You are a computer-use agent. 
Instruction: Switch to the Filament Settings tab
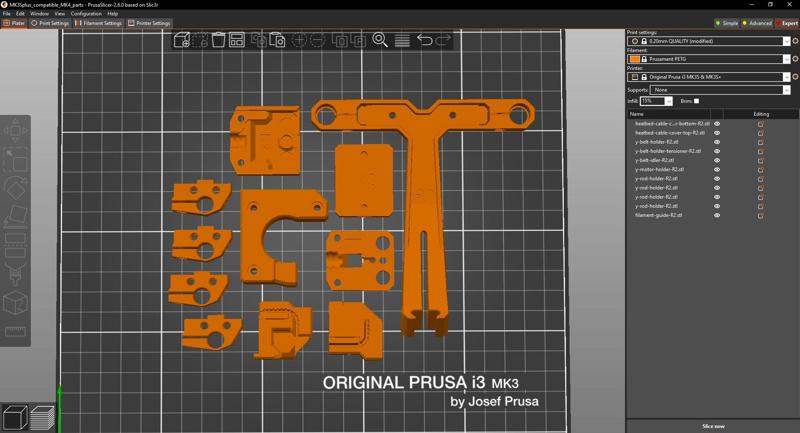98,23
